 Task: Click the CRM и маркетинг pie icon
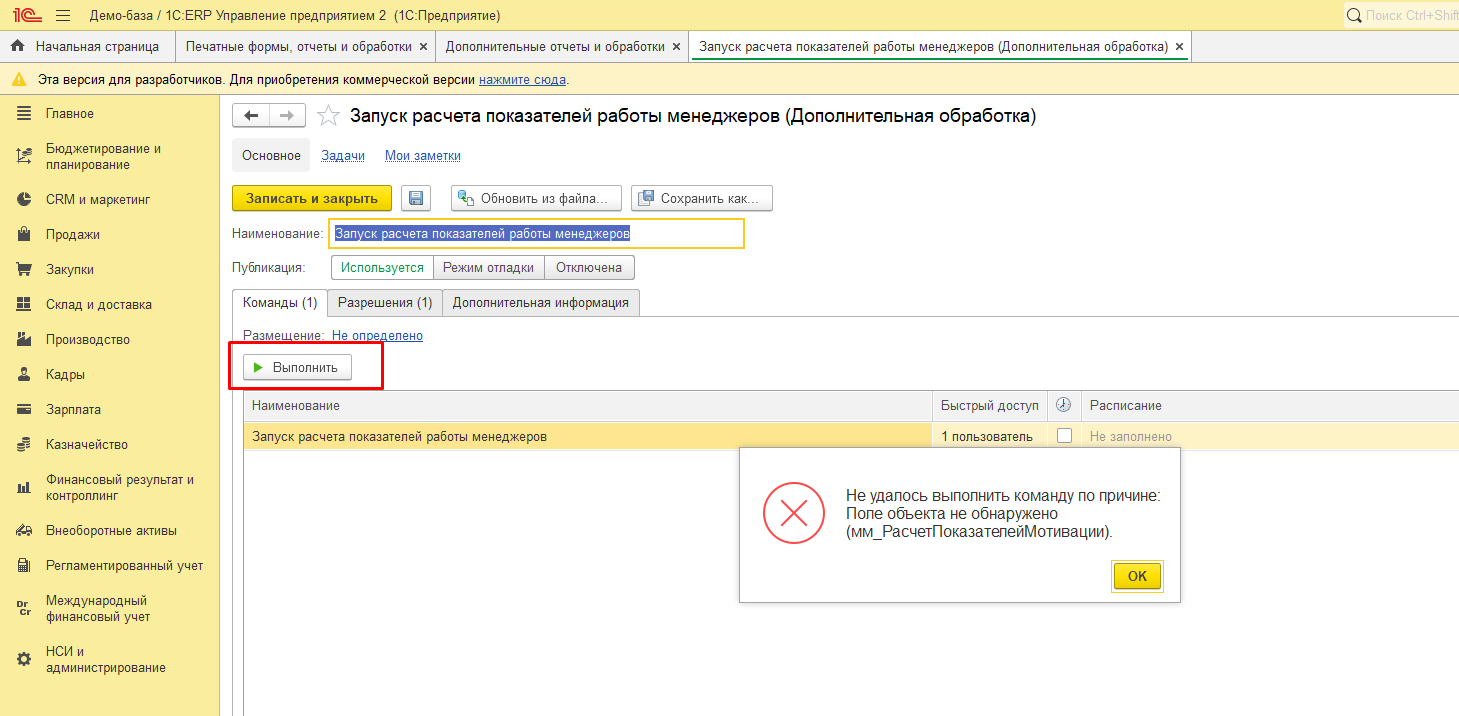24,199
